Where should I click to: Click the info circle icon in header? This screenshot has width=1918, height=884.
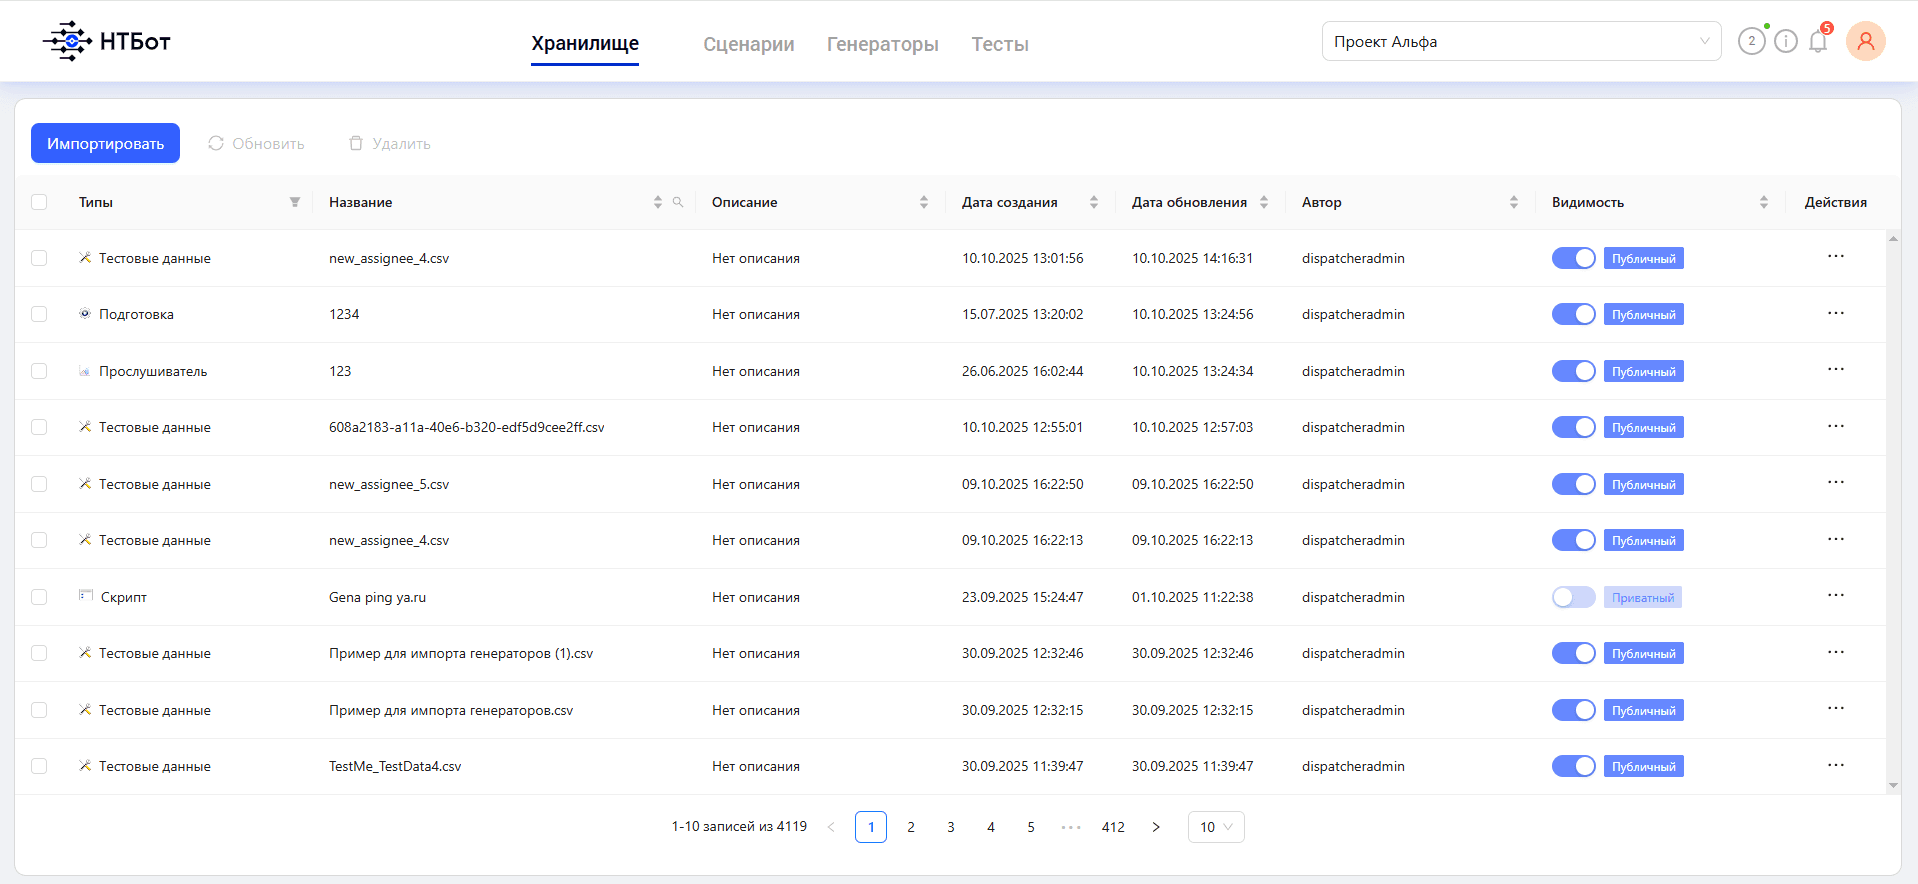(x=1786, y=41)
